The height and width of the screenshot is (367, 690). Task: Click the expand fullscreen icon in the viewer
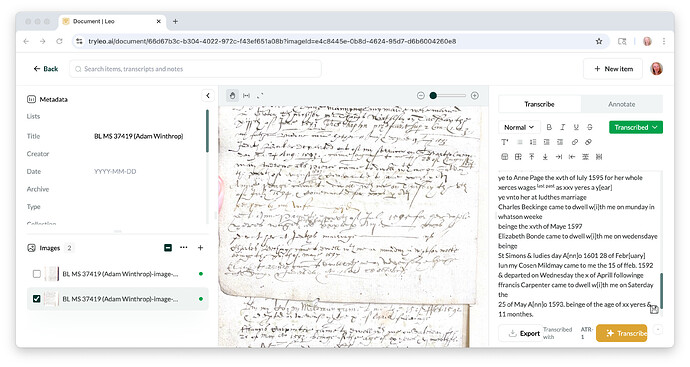coord(260,95)
